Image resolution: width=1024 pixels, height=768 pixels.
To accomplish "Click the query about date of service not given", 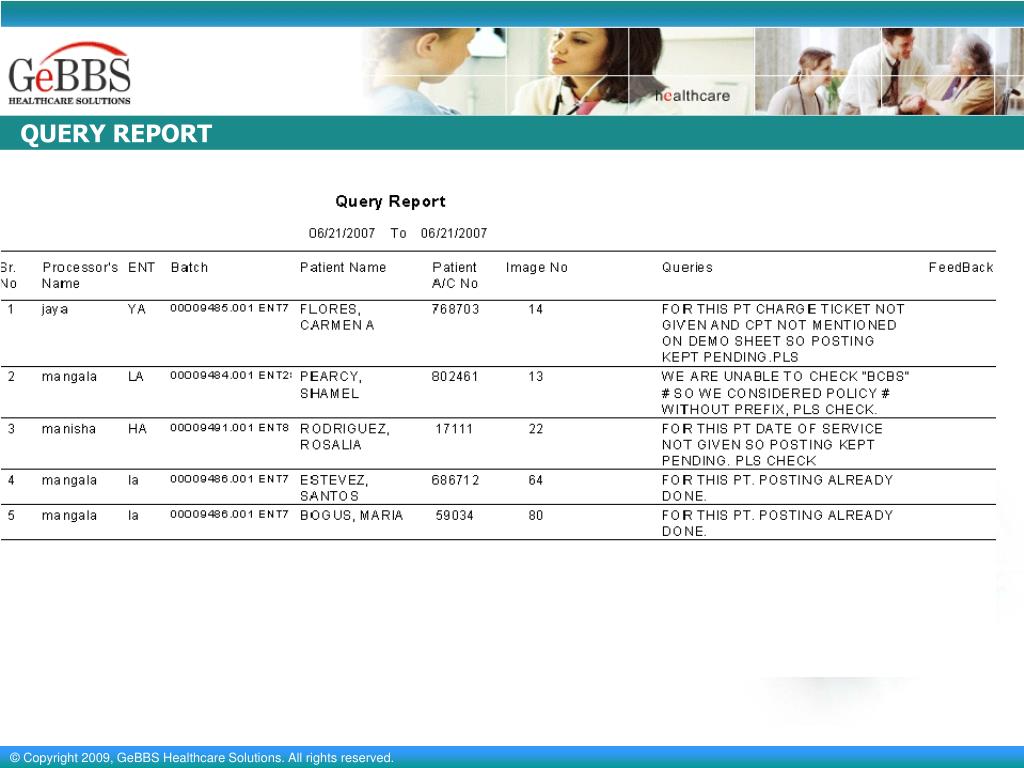I will tap(772, 445).
